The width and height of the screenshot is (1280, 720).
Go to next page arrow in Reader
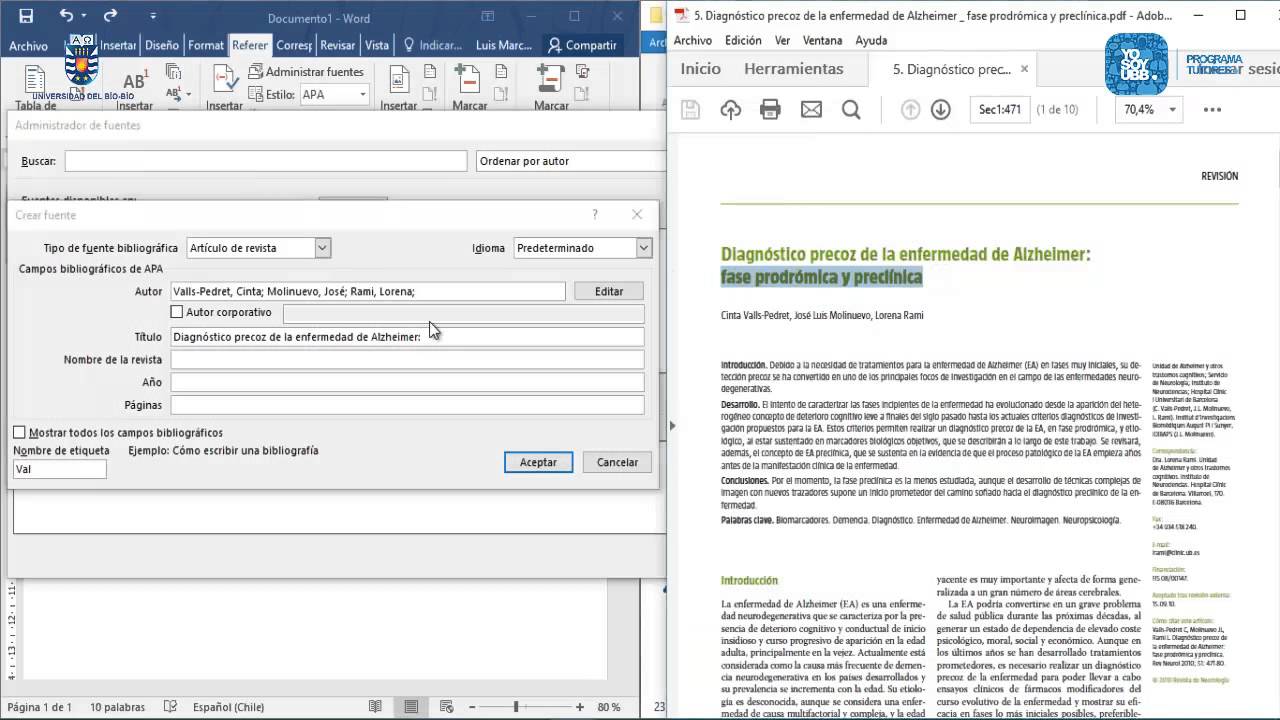[x=940, y=110]
